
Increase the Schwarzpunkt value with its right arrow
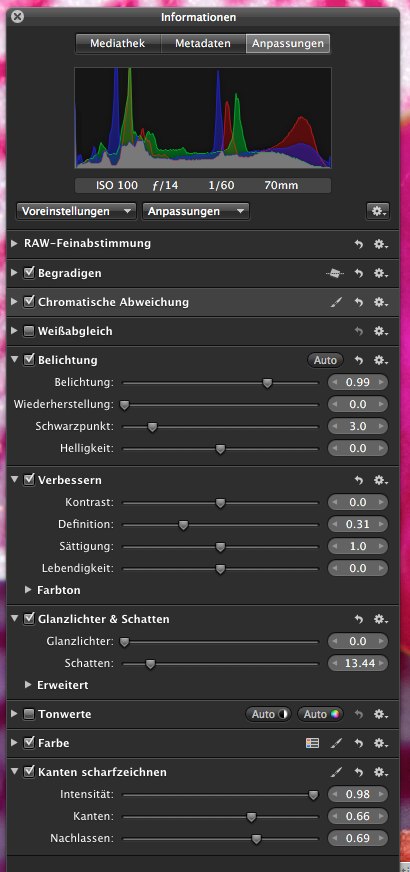coord(381,427)
